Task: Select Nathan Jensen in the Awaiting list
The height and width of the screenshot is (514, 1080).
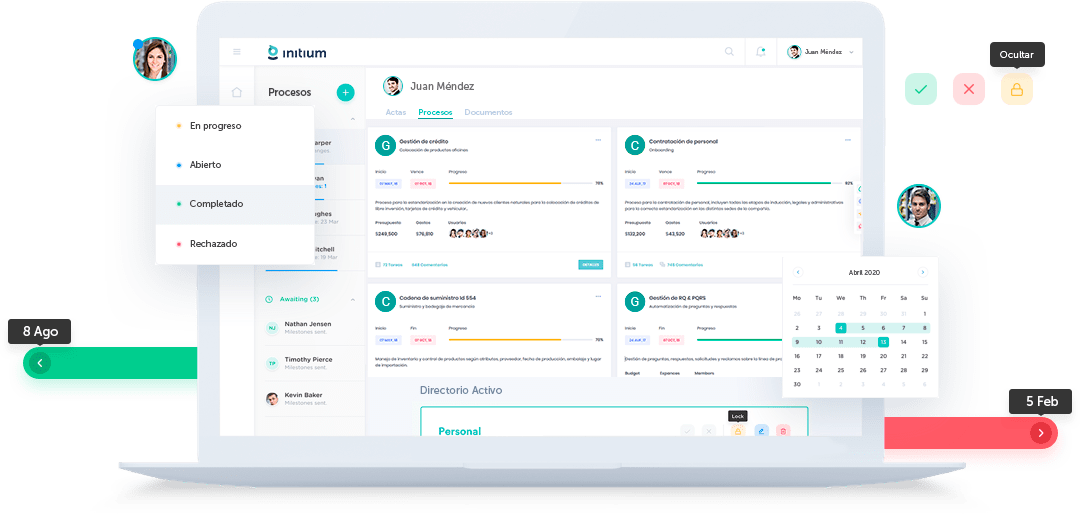Action: tap(307, 328)
